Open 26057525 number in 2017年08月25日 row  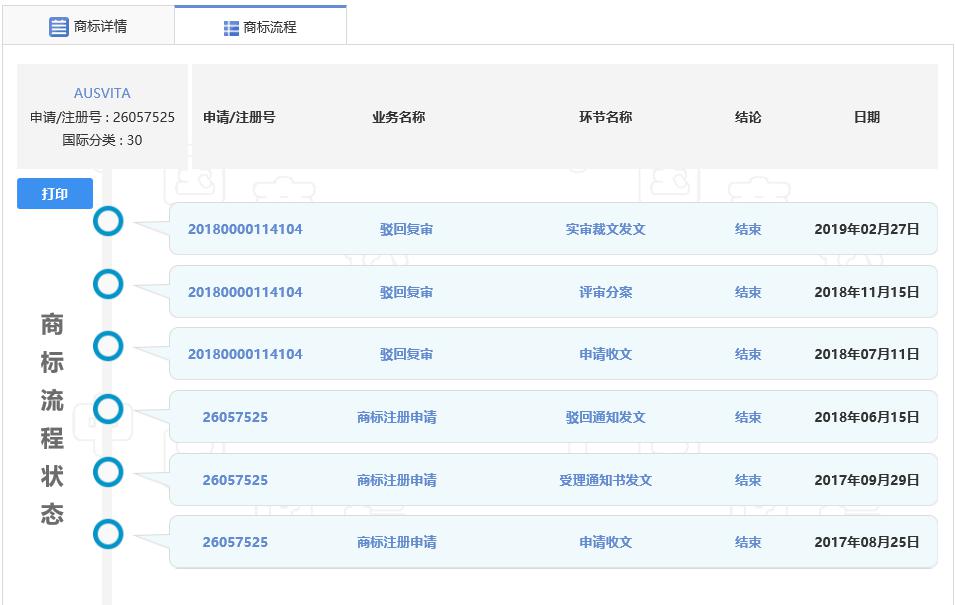[x=235, y=542]
